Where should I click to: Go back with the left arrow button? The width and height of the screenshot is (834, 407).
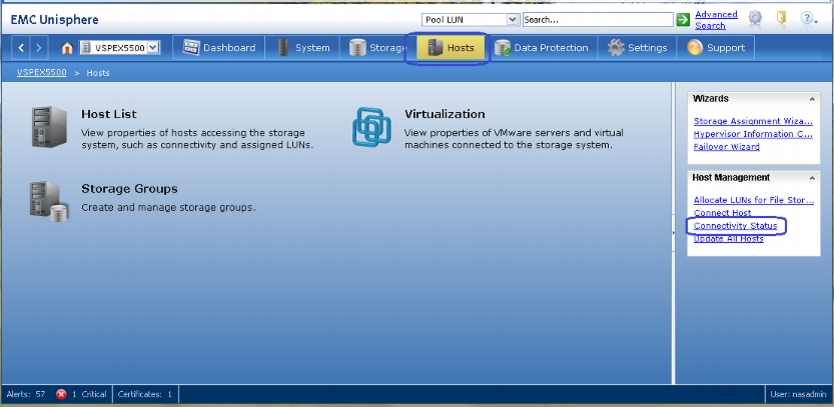click(x=21, y=48)
